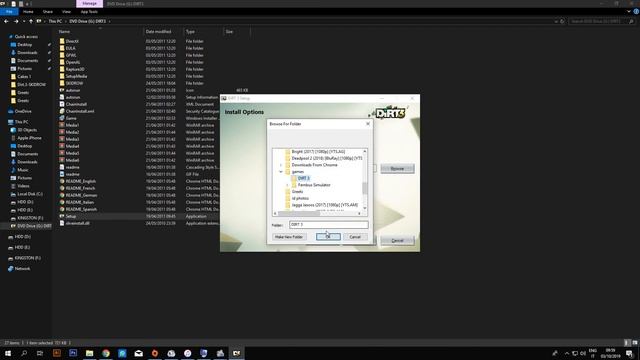Image resolution: width=640 pixels, height=360 pixels.
Task: Open the Share ribbon tab
Action: 48,12
